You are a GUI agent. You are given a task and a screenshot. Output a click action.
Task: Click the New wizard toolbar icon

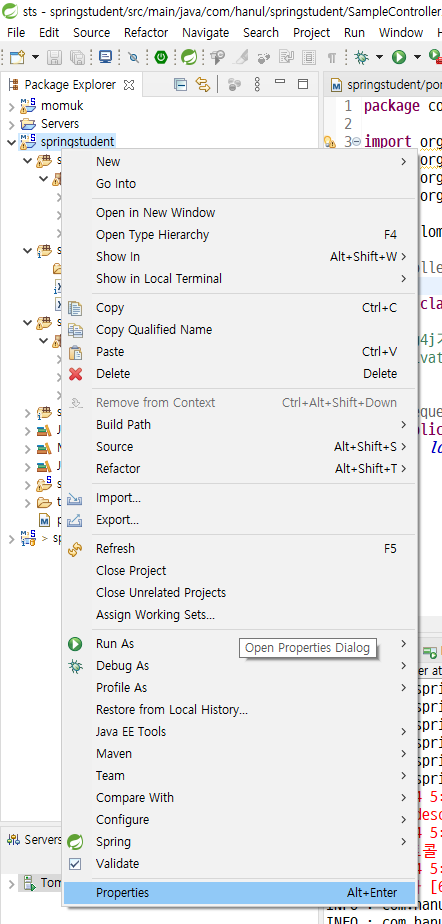click(x=18, y=57)
